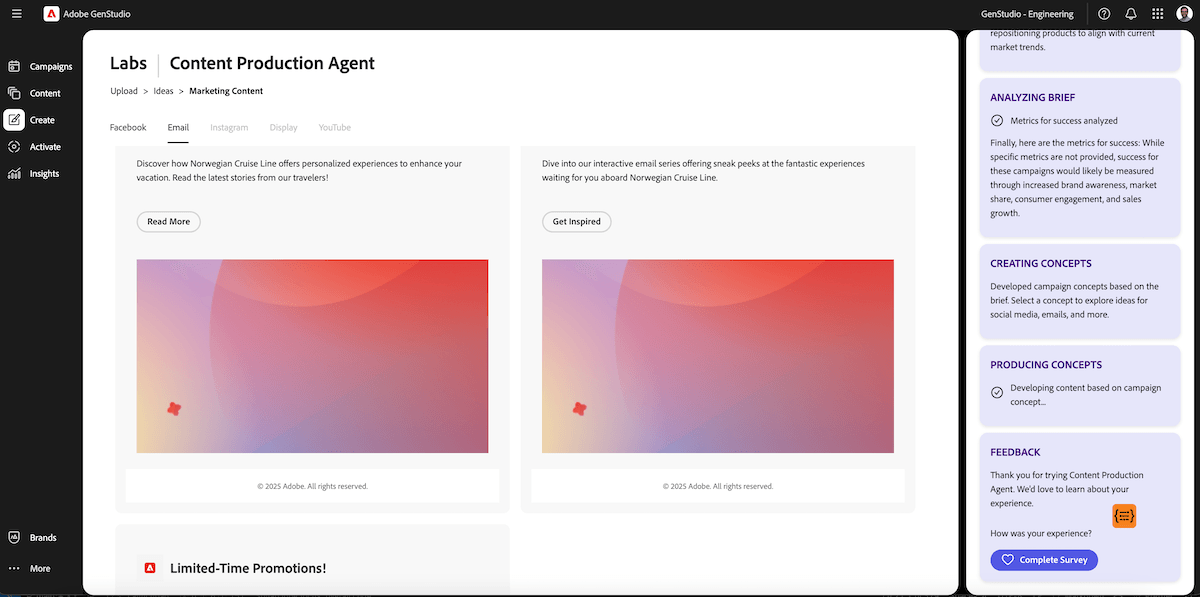Screen dimensions: 1200x597
Task: Click the Upload breadcrumb link
Action: click(124, 91)
